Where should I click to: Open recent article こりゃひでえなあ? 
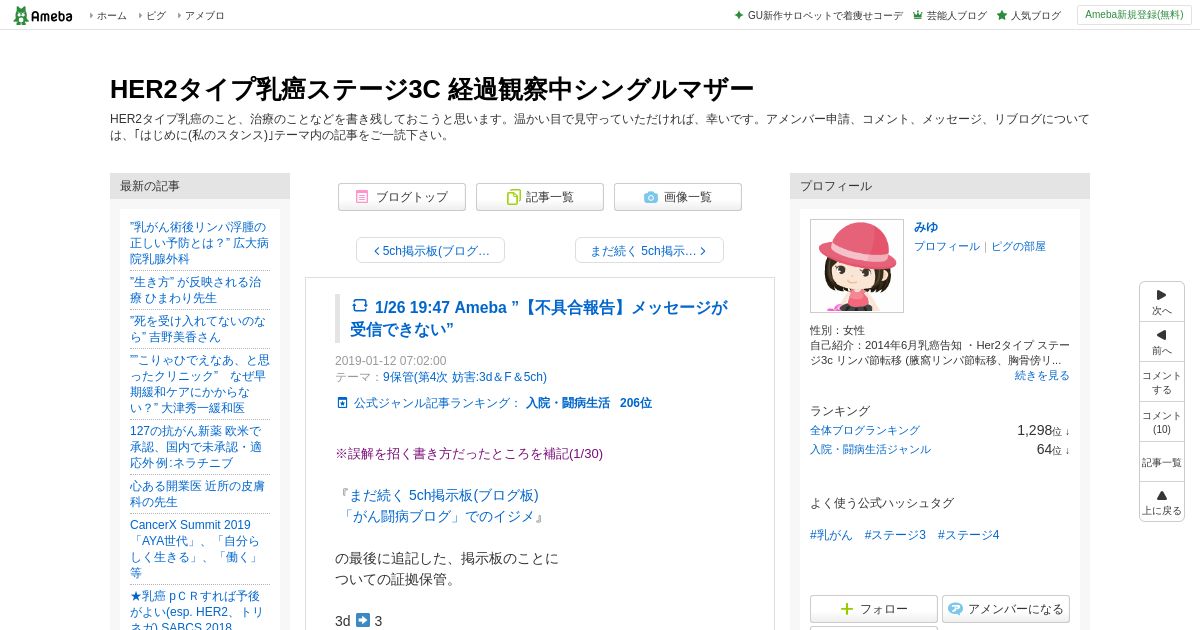[x=200, y=384]
